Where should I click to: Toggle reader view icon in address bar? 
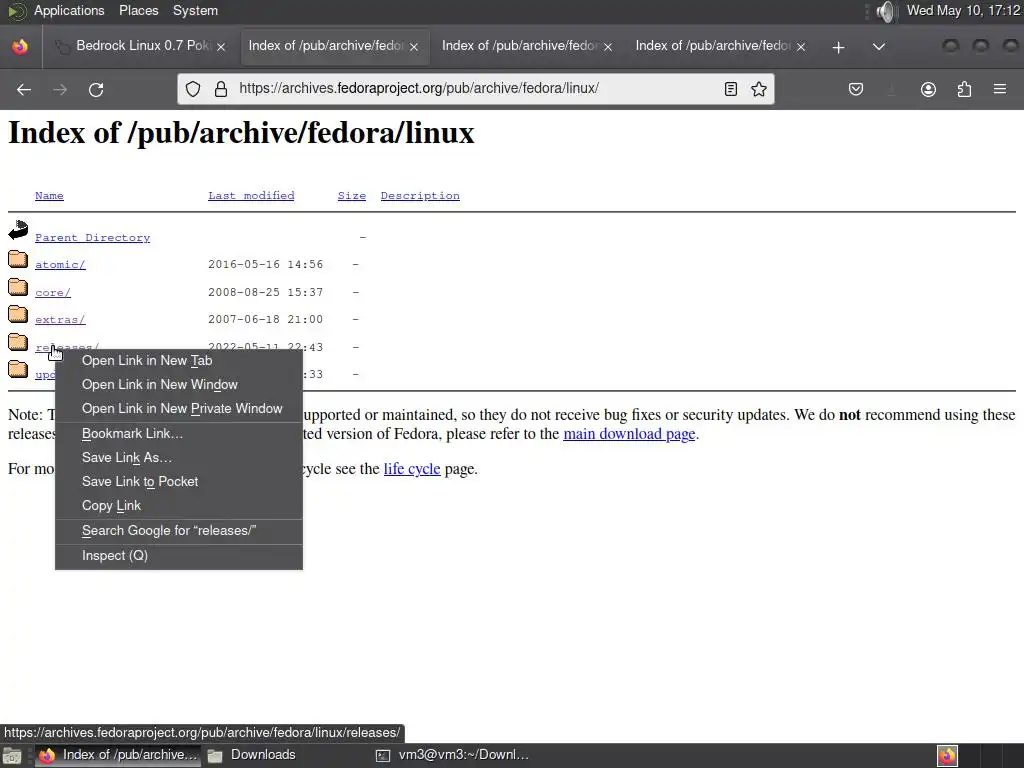pos(731,89)
